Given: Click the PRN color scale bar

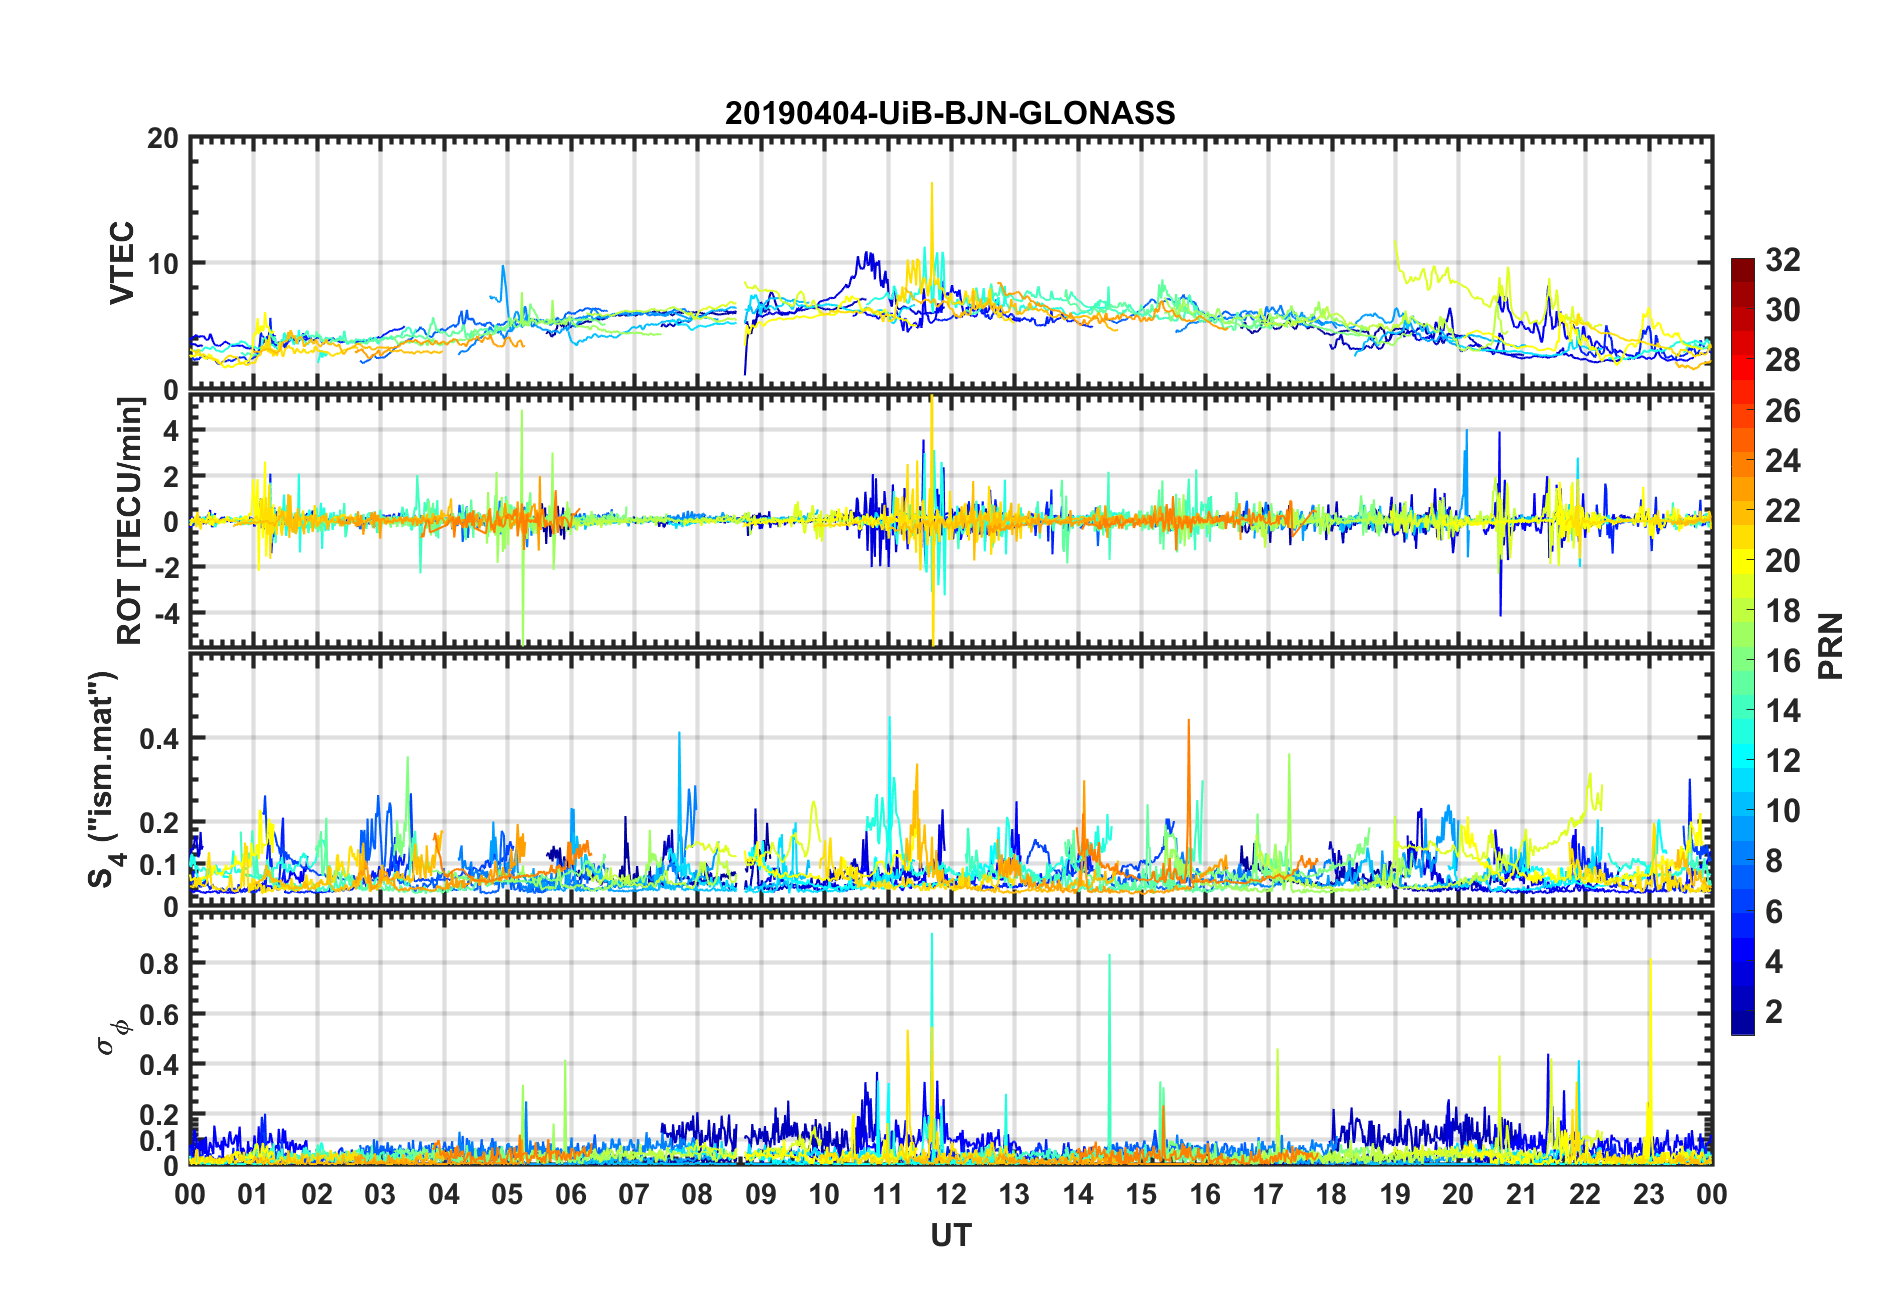Looking at the screenshot, I should click(1742, 646).
